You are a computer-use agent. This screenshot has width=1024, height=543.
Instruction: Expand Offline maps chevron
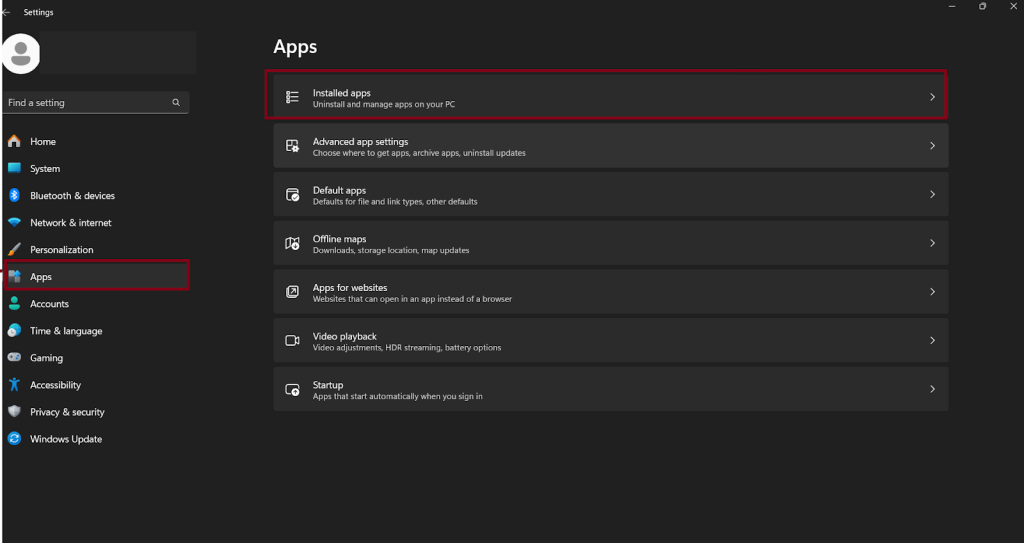pyautogui.click(x=933, y=243)
